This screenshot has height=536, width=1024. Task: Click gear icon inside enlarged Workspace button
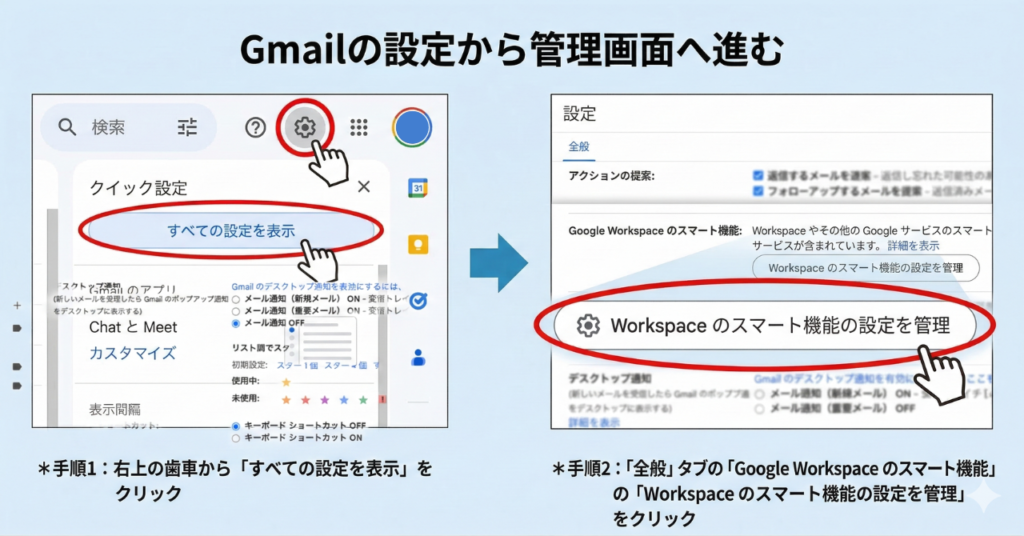588,325
